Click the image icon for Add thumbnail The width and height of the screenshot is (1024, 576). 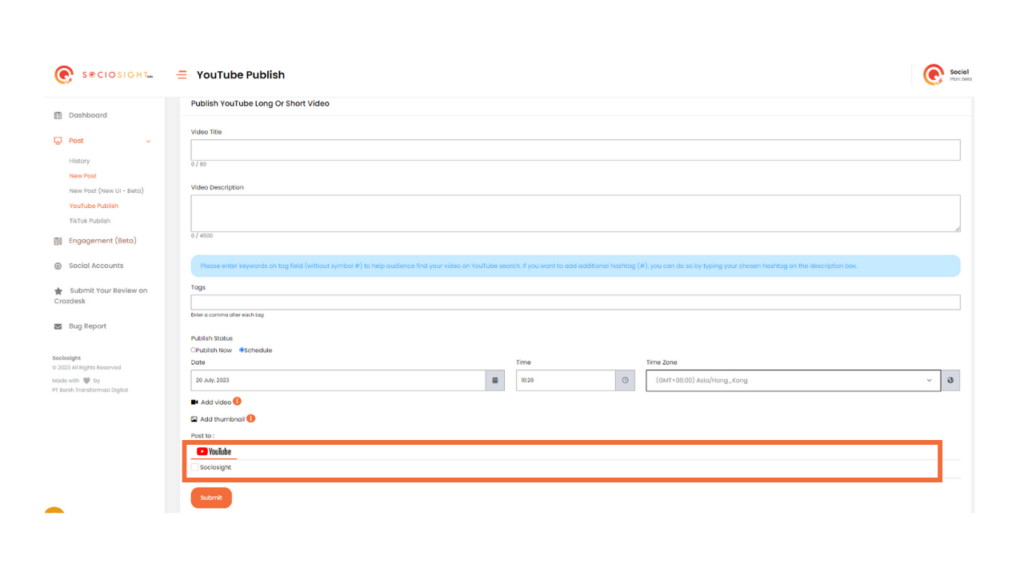tap(194, 419)
